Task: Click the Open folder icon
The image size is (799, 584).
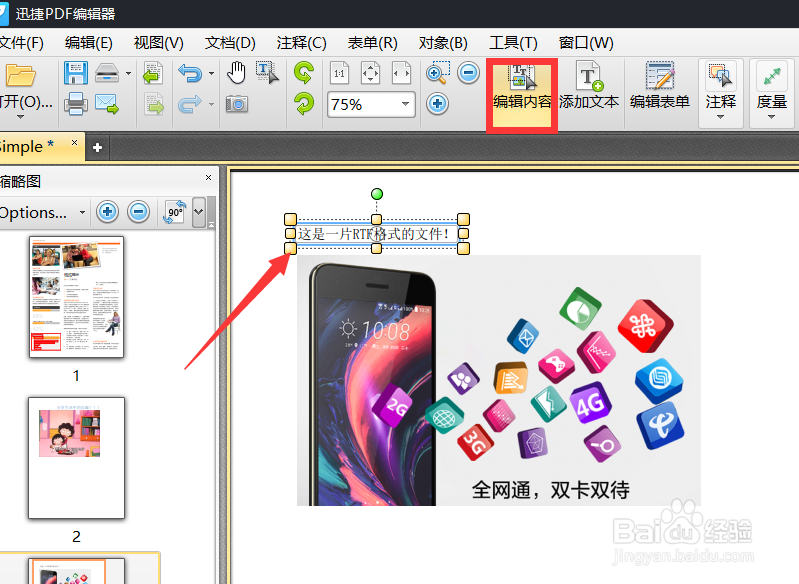Action: [20, 75]
